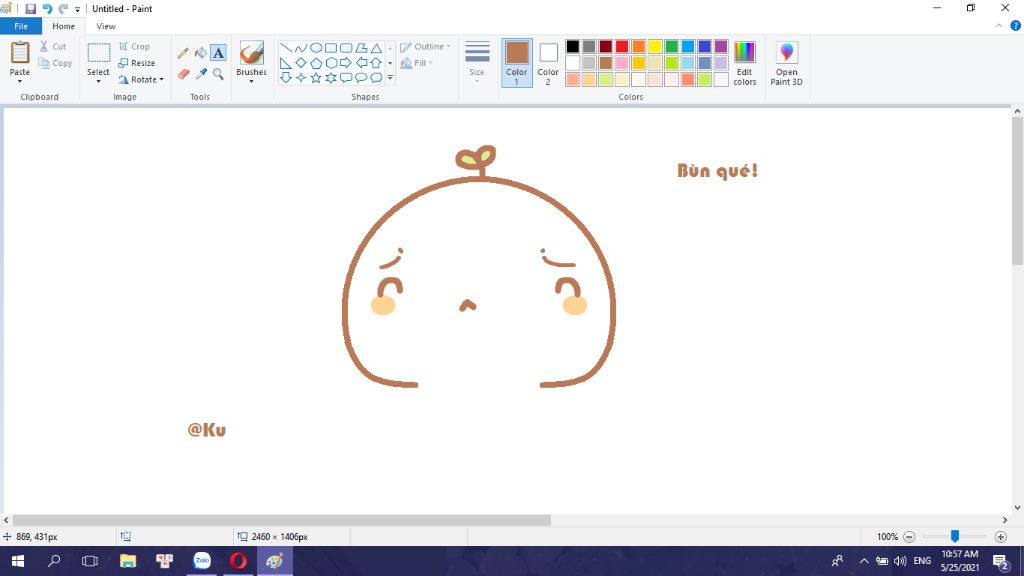The width and height of the screenshot is (1024, 576).
Task: Select the Text tool
Action: coord(218,53)
